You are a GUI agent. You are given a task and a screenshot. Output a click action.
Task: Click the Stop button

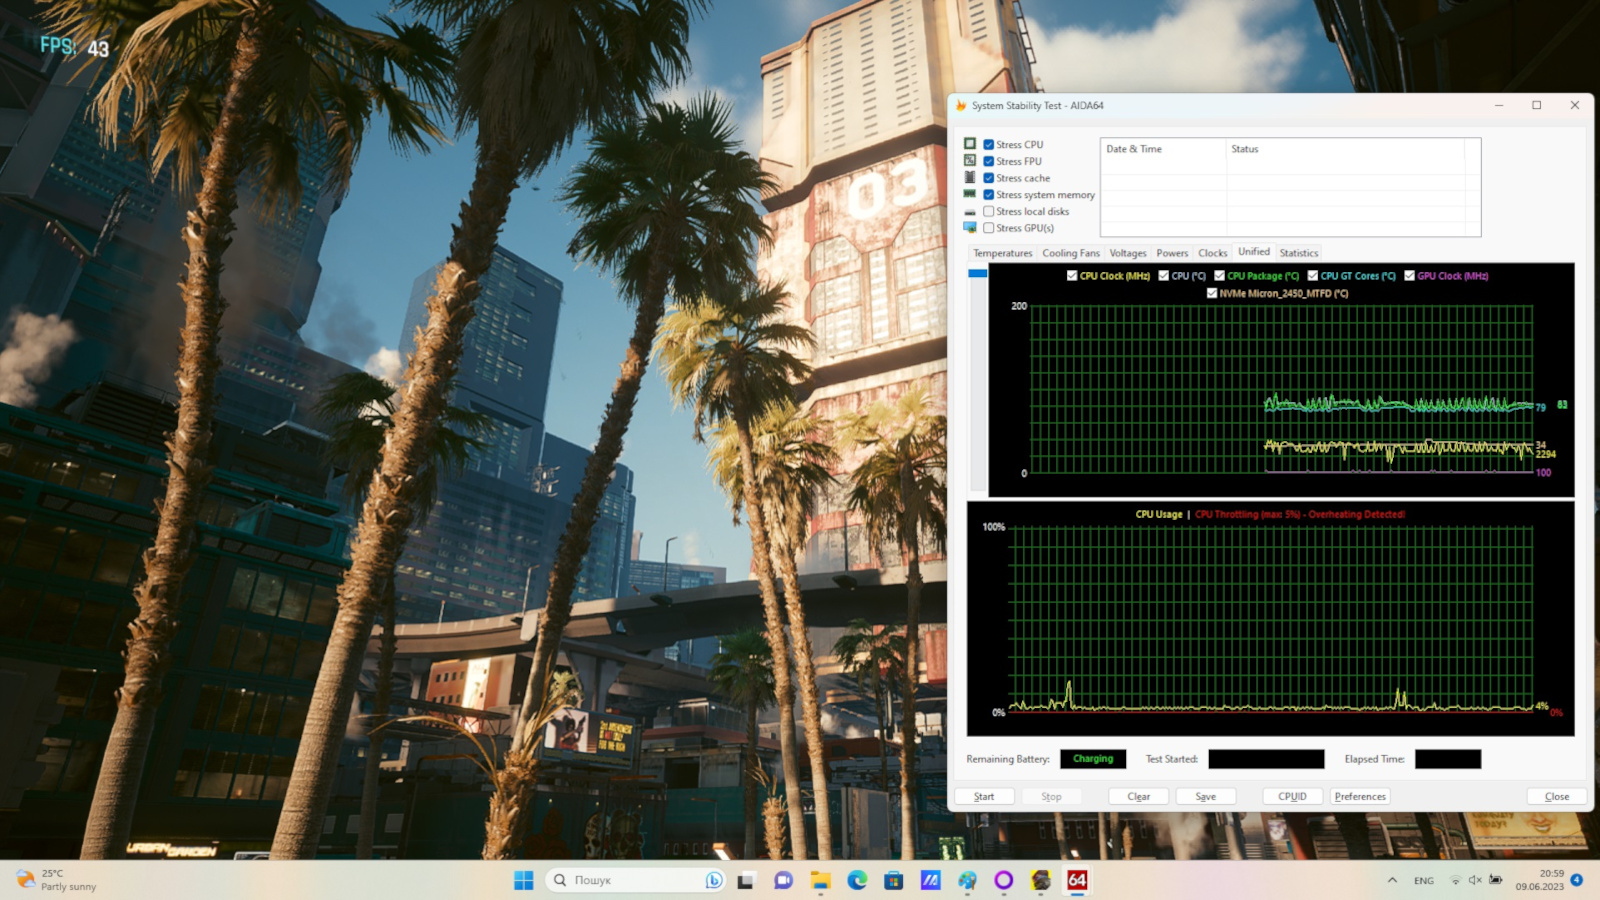tap(1051, 797)
